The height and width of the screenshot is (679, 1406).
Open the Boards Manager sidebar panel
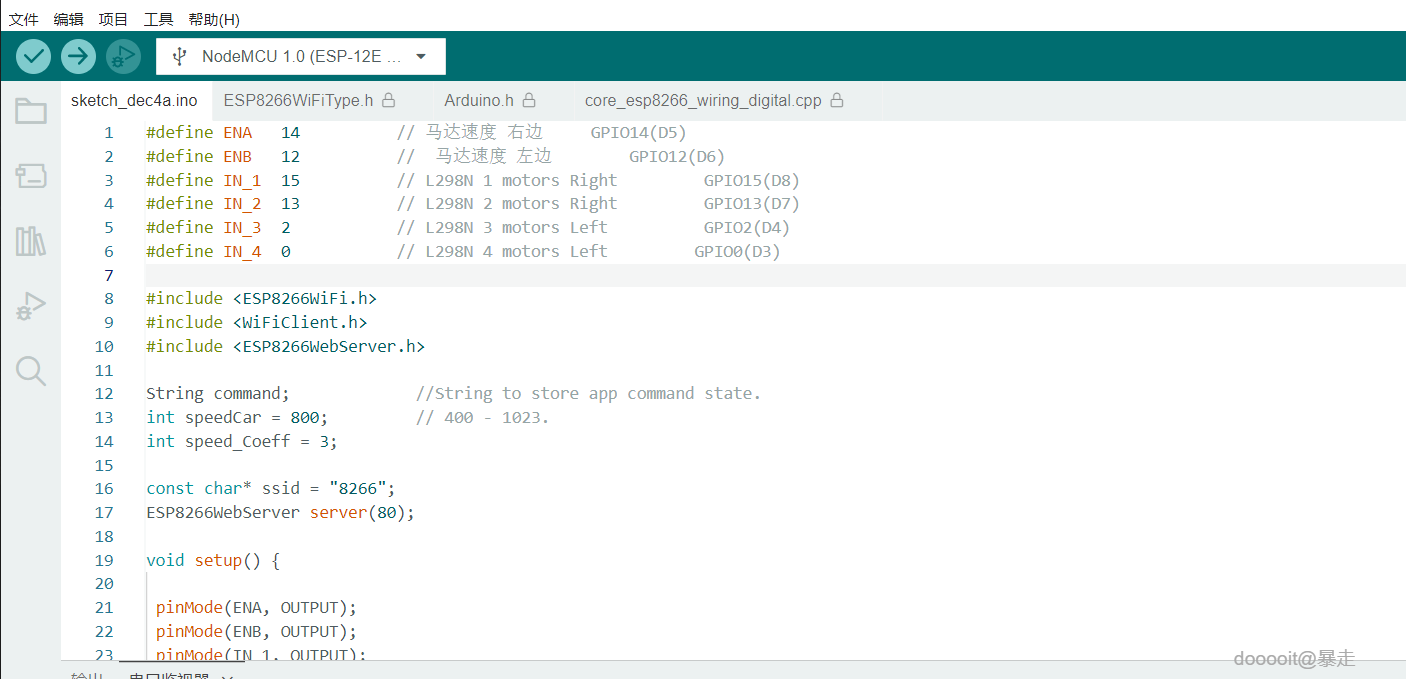pyautogui.click(x=31, y=176)
